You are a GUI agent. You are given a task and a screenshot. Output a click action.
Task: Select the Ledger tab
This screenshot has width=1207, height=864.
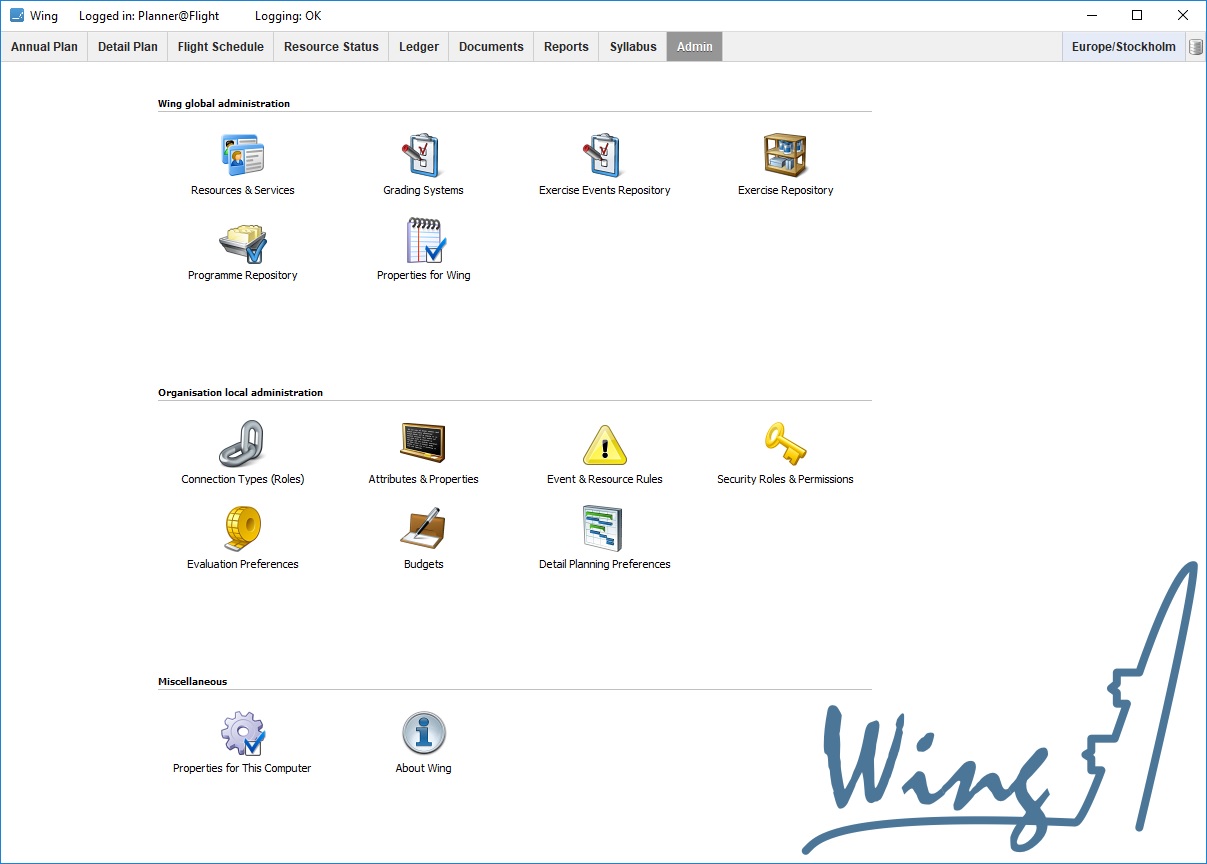(x=419, y=47)
